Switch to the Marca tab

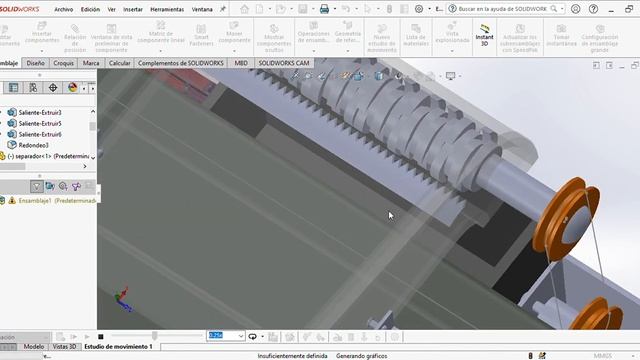tap(91, 63)
